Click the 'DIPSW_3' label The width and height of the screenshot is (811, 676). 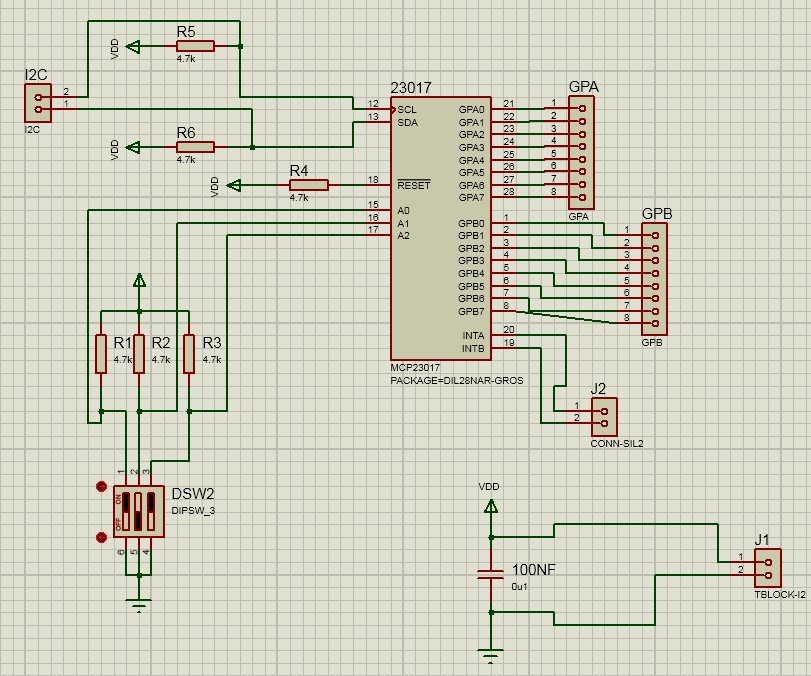click(x=193, y=510)
